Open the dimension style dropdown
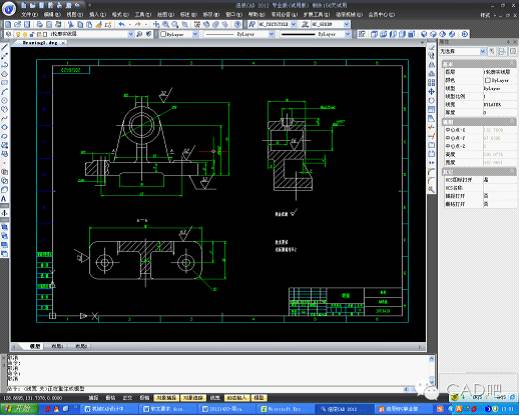This screenshot has height=416, width=520. [x=347, y=24]
